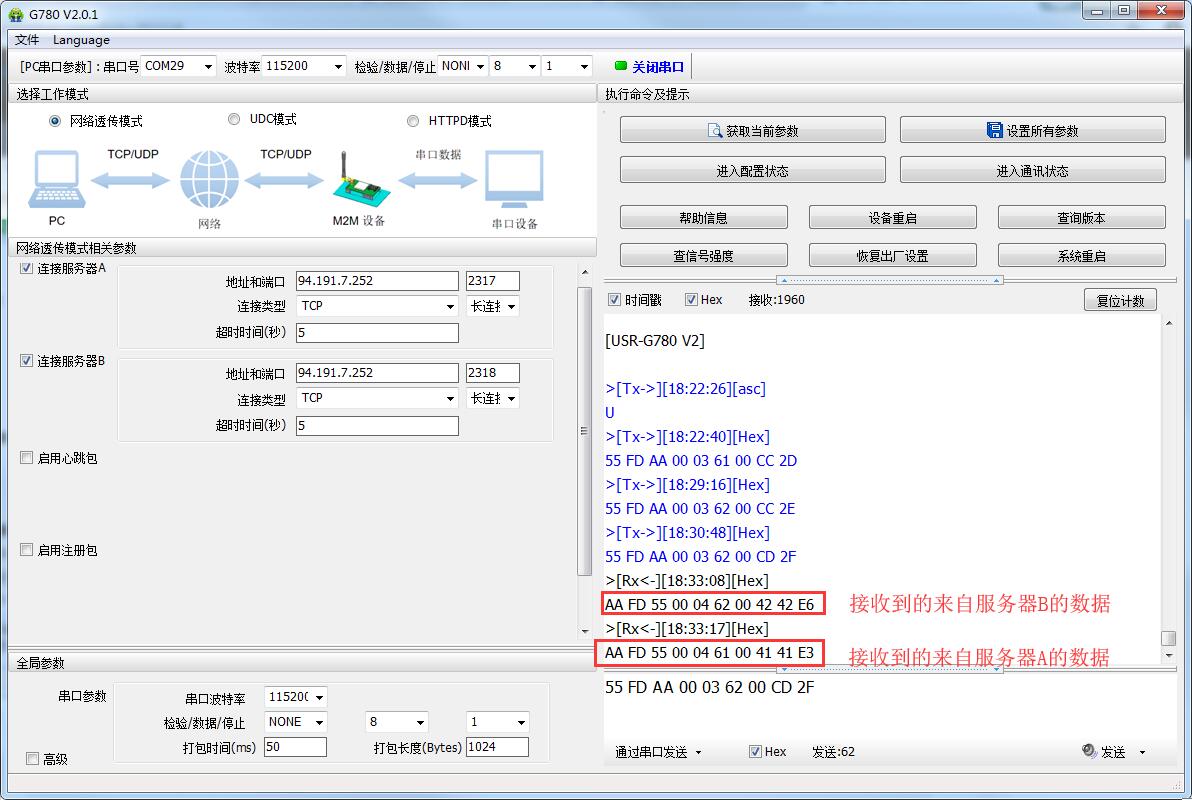Toggle the 时间戳 checkbox
The image size is (1192, 800).
point(615,300)
